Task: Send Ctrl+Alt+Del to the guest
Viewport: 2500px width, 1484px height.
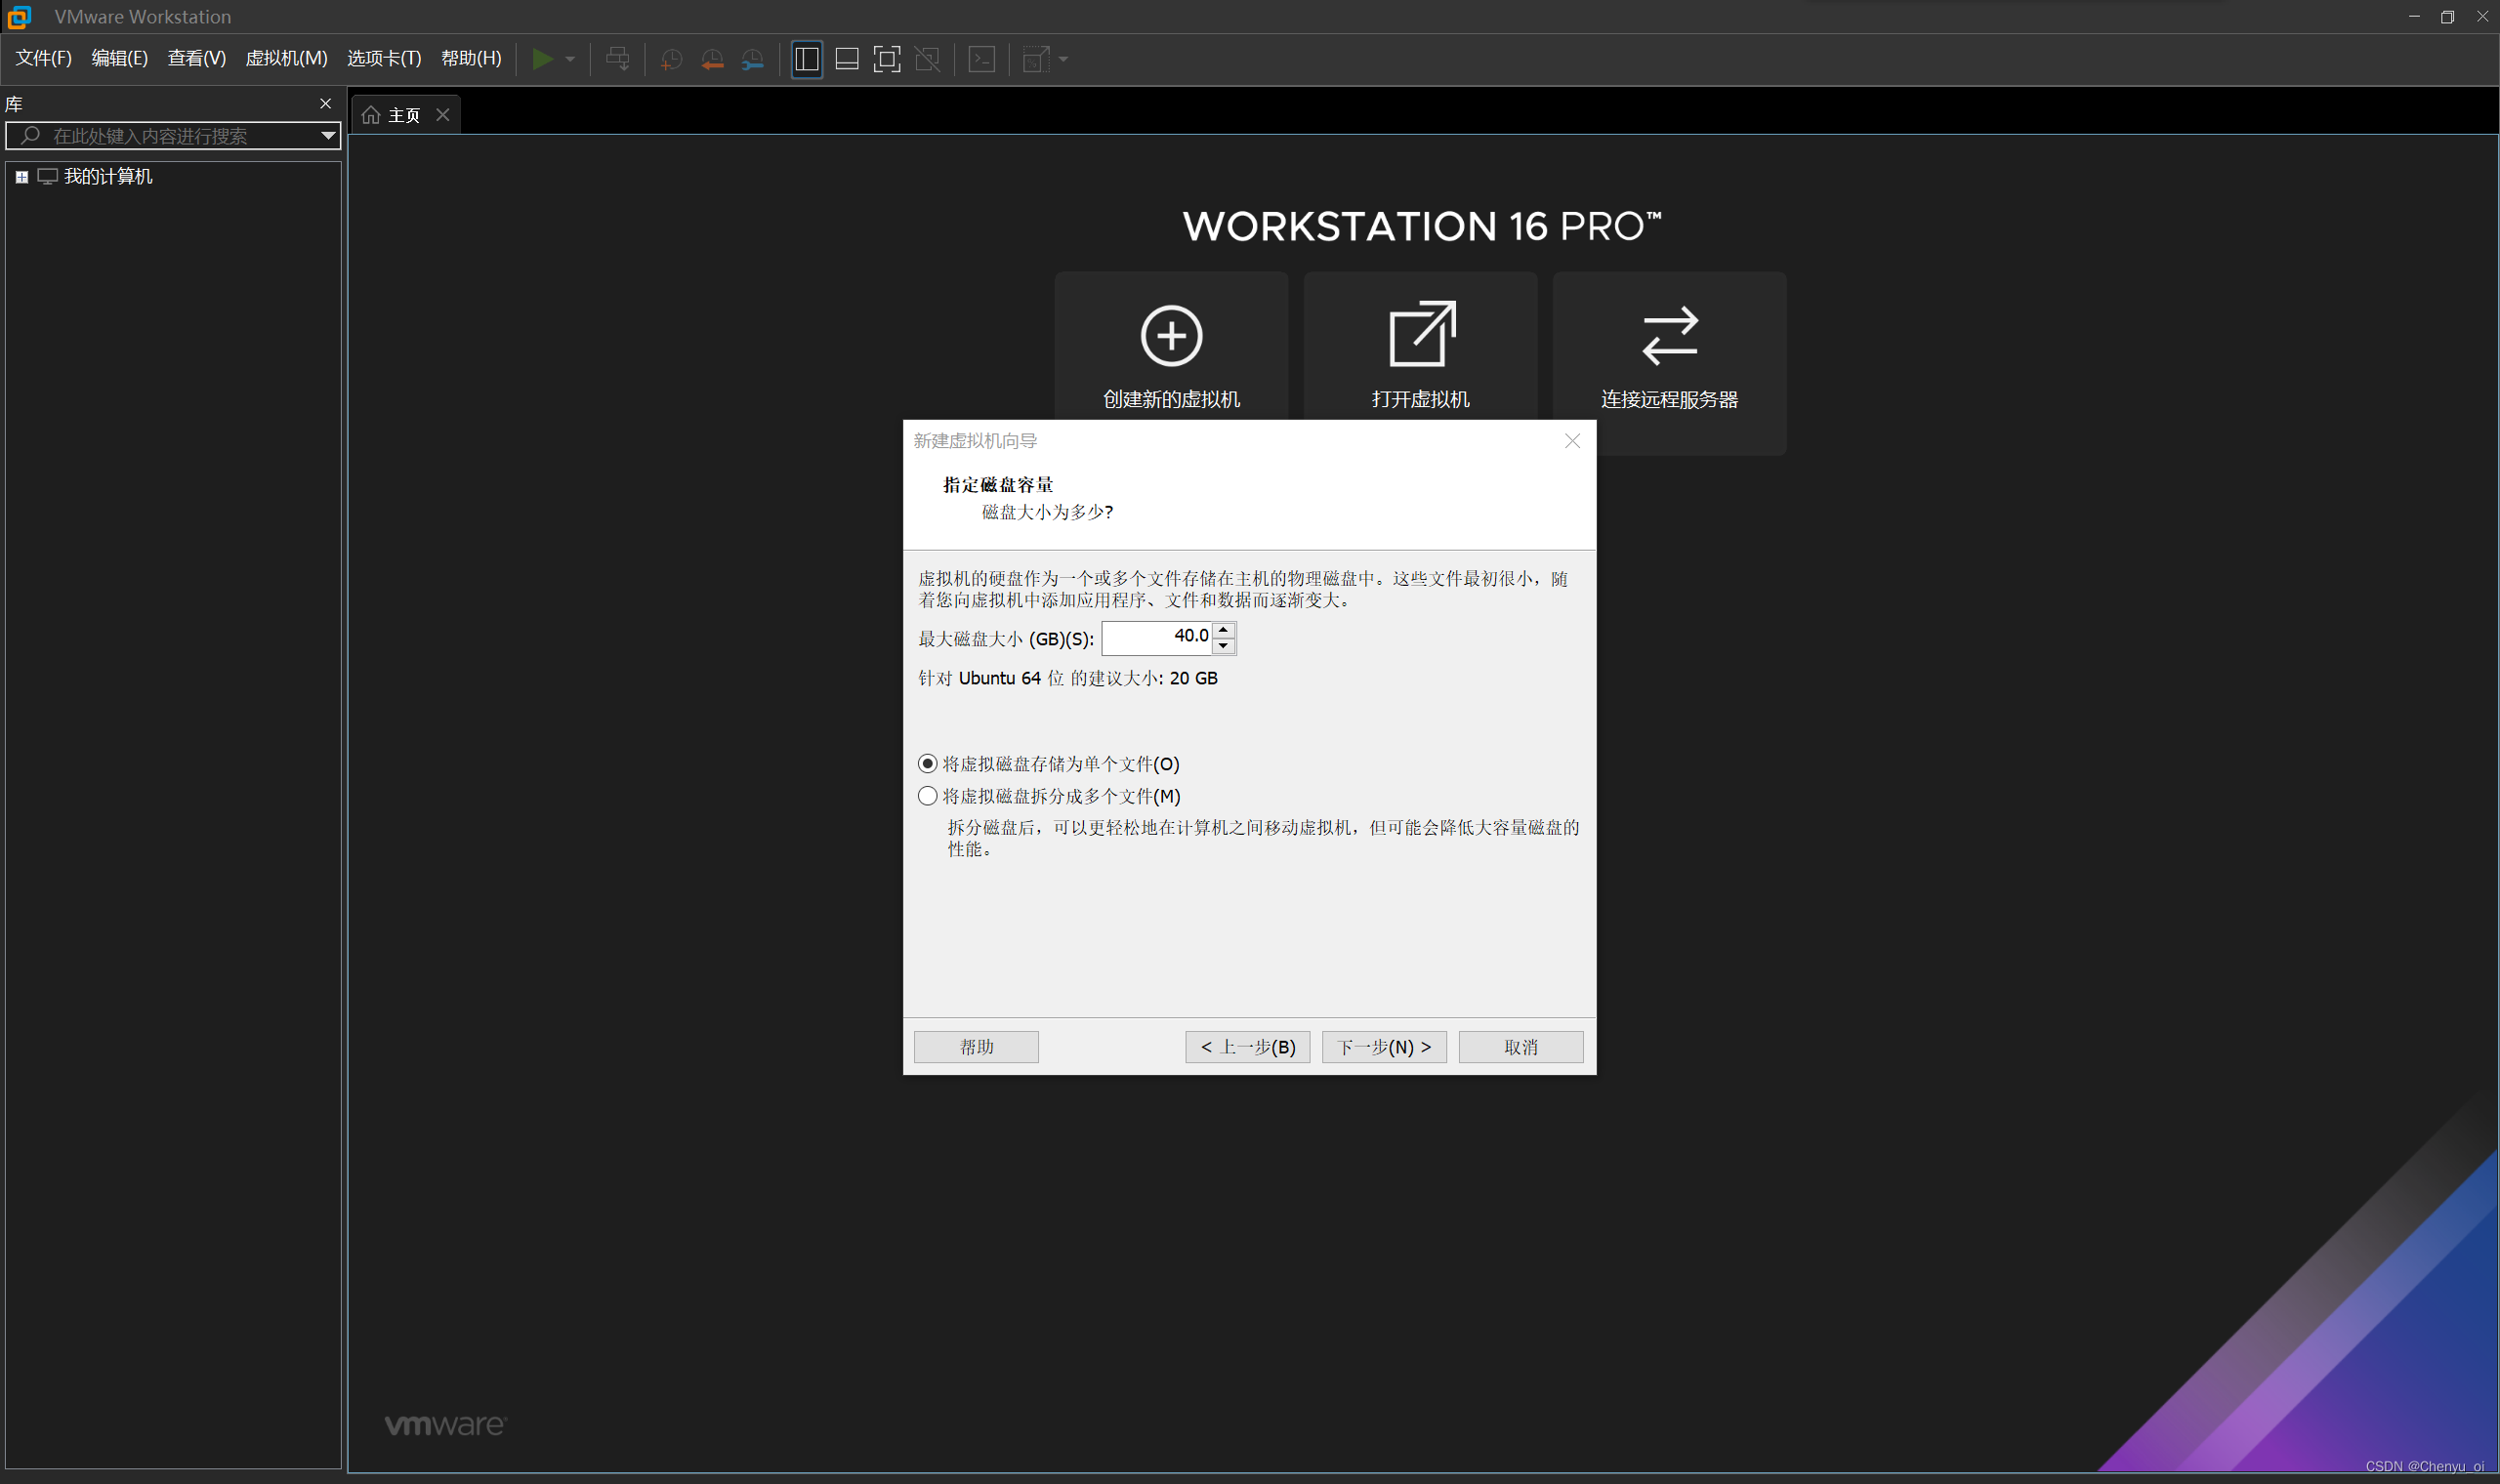Action: click(617, 59)
